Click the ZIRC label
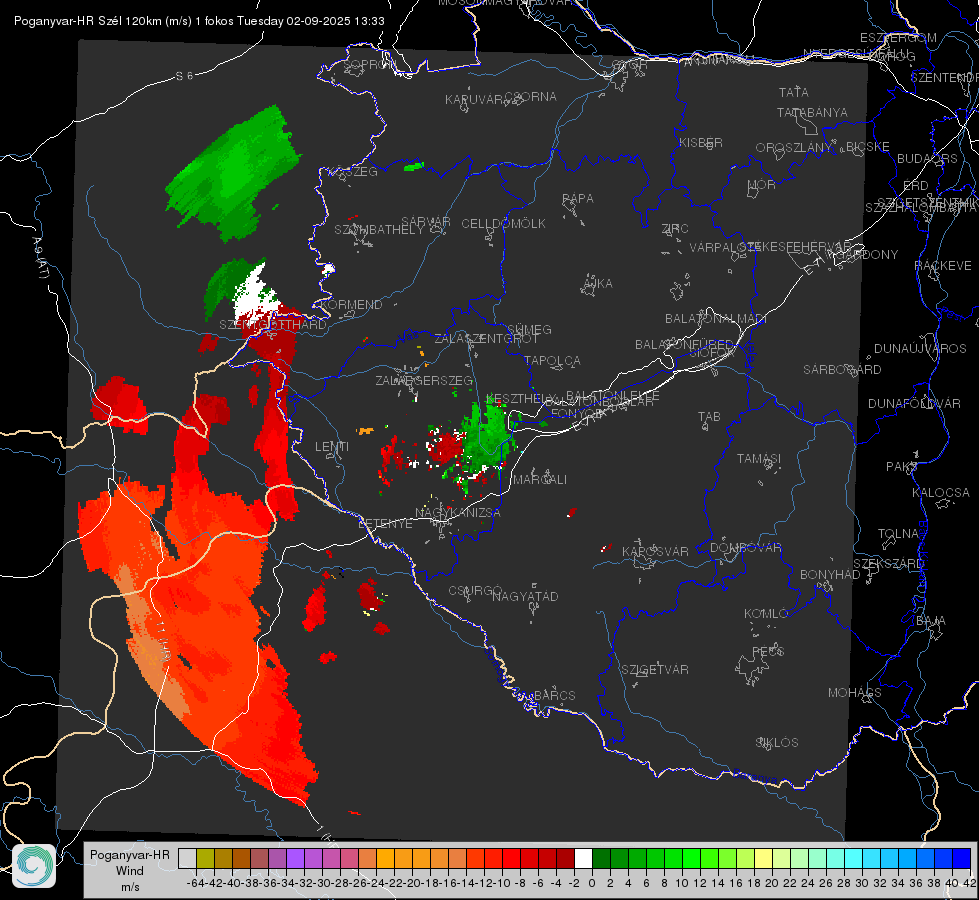The height and width of the screenshot is (900, 979). pyautogui.click(x=675, y=229)
